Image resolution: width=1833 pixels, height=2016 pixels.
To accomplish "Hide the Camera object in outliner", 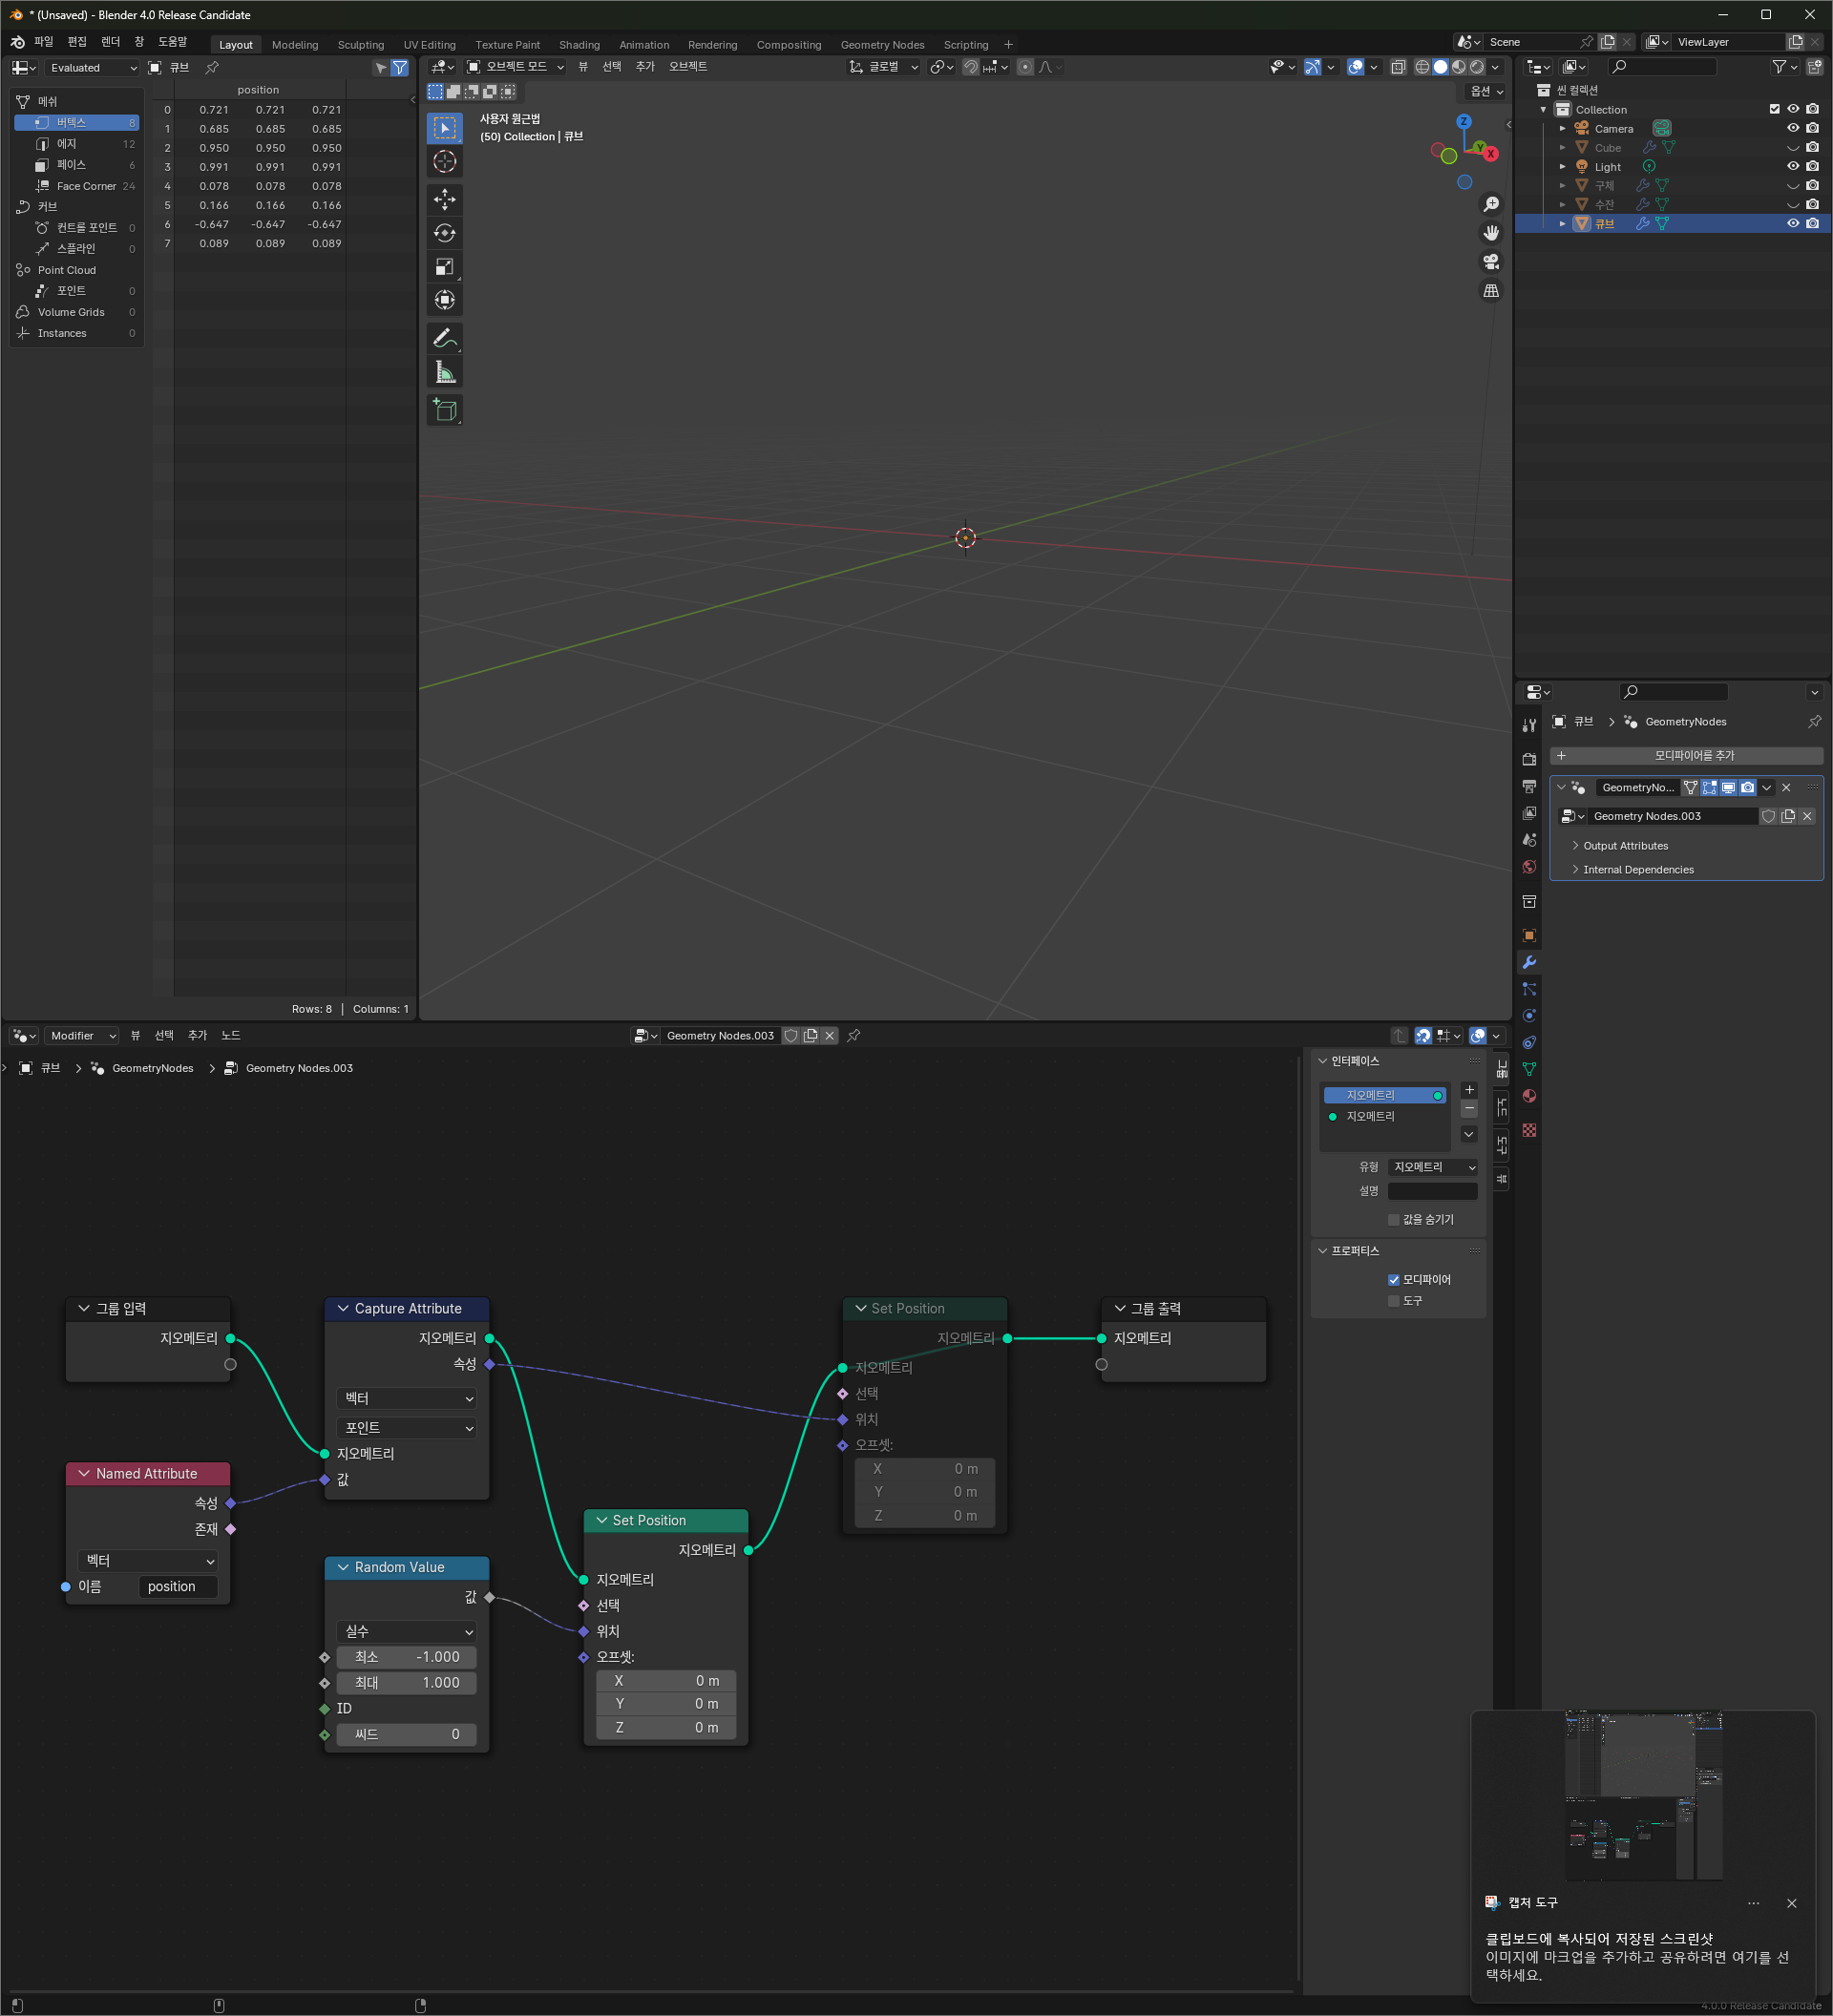I will (x=1792, y=128).
